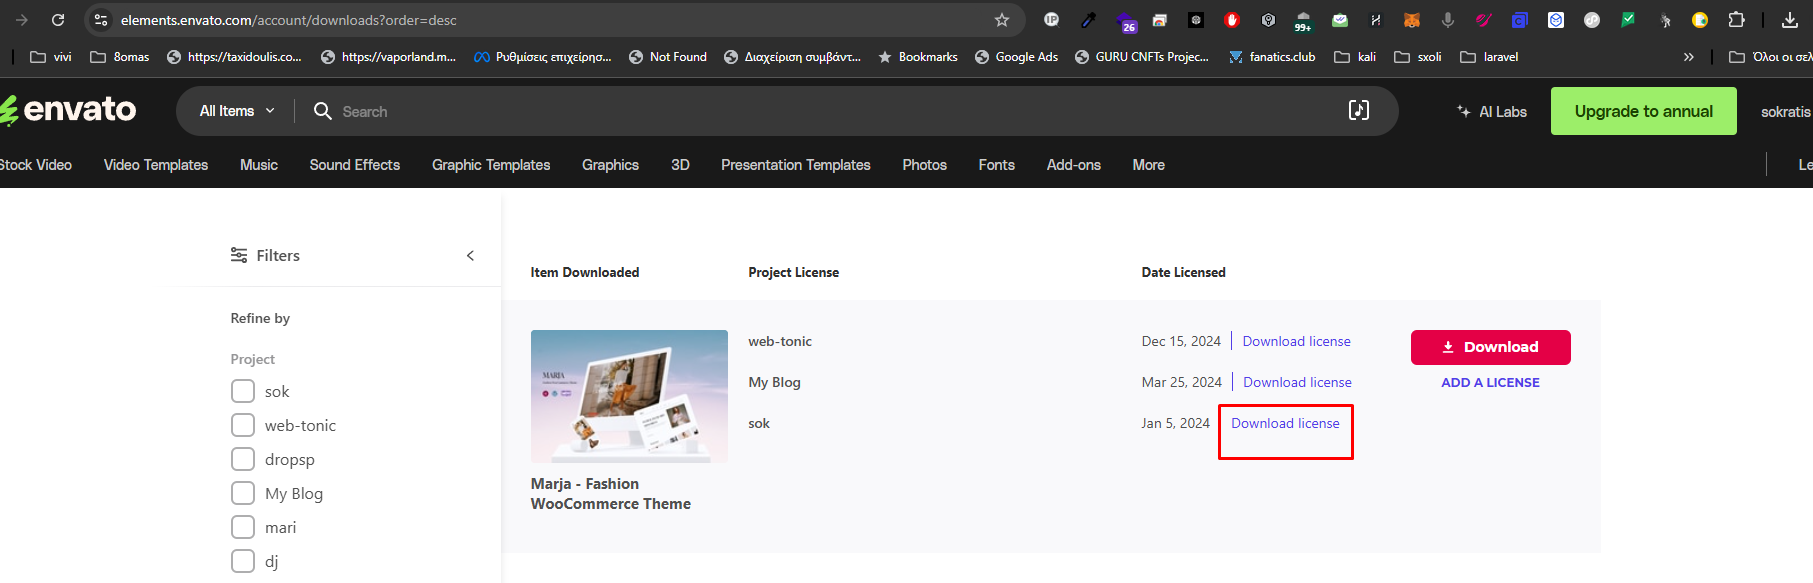Open browser downloads tray icon
This screenshot has height=583, width=1813.
(x=1790, y=20)
